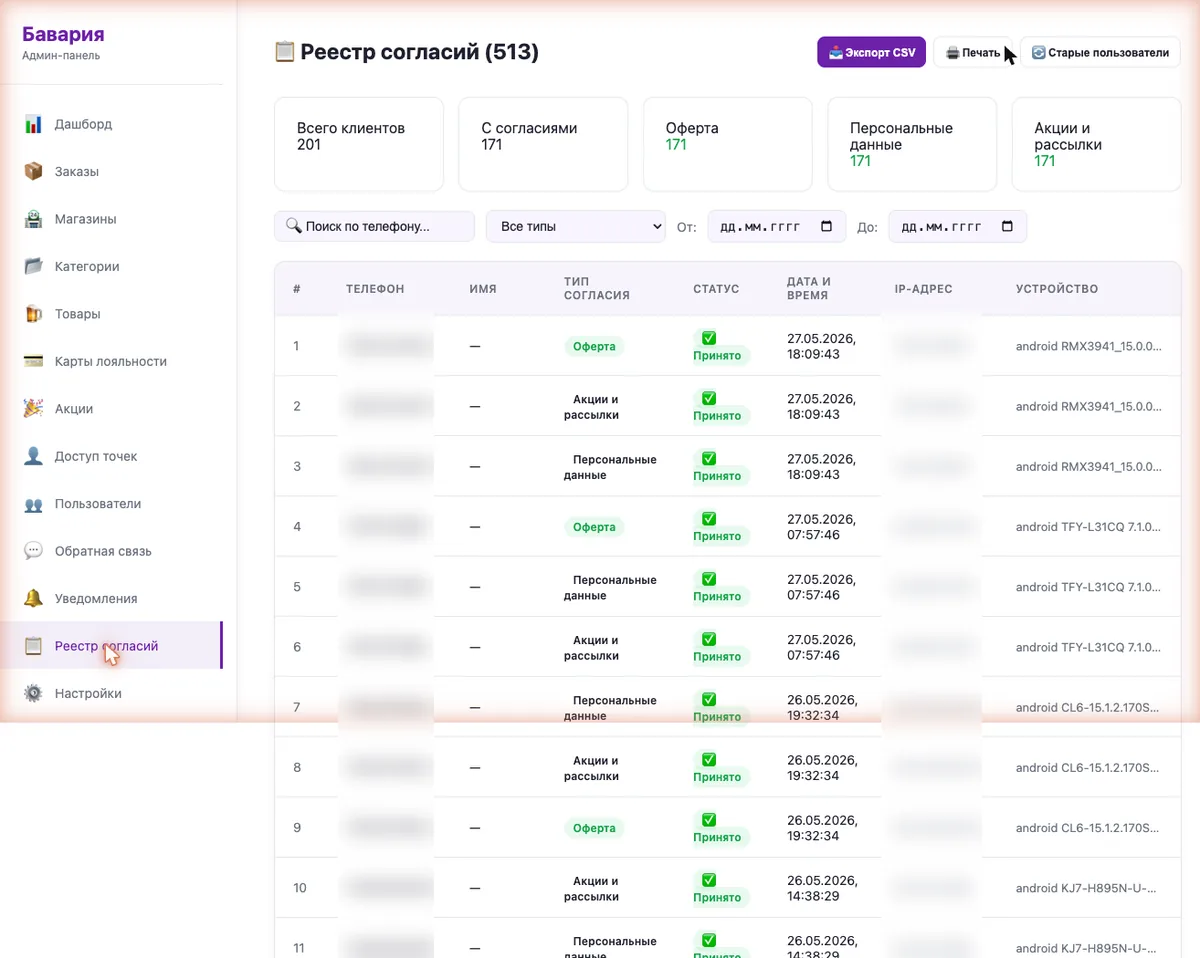
Task: Open Уведомления bell icon
Action: [x=33, y=599]
